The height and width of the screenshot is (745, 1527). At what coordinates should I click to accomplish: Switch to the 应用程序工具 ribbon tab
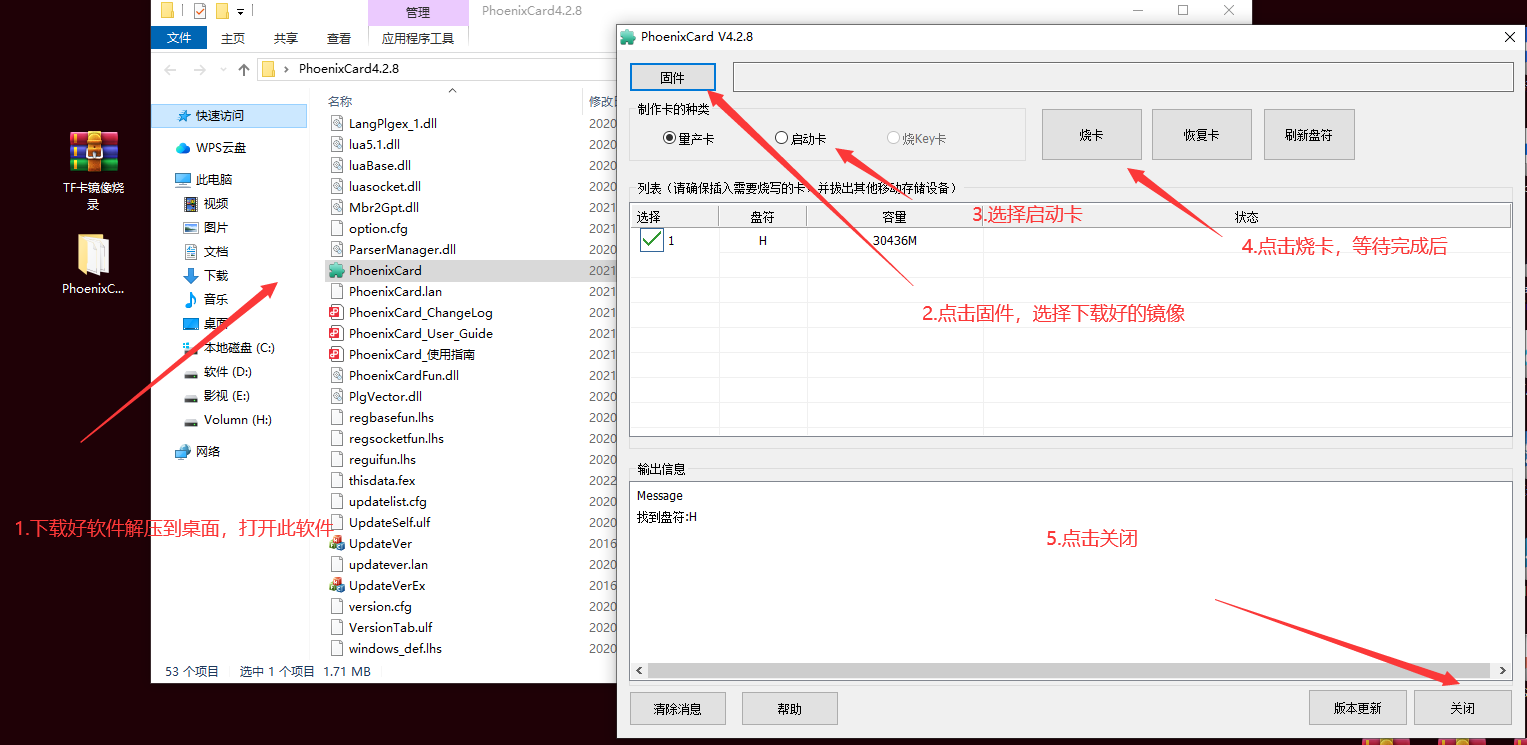pyautogui.click(x=418, y=38)
